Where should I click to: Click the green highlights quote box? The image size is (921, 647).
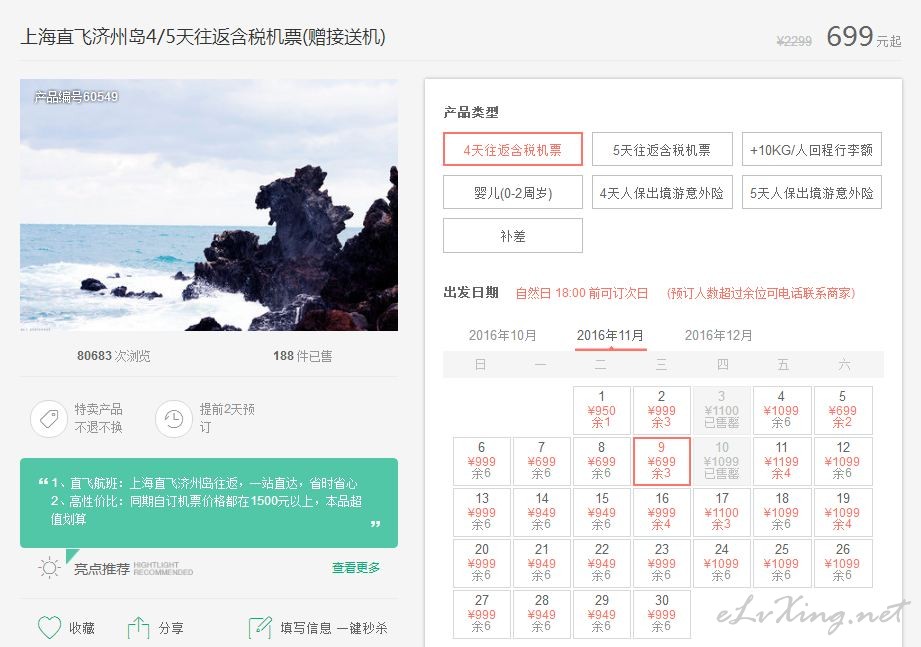(x=209, y=503)
